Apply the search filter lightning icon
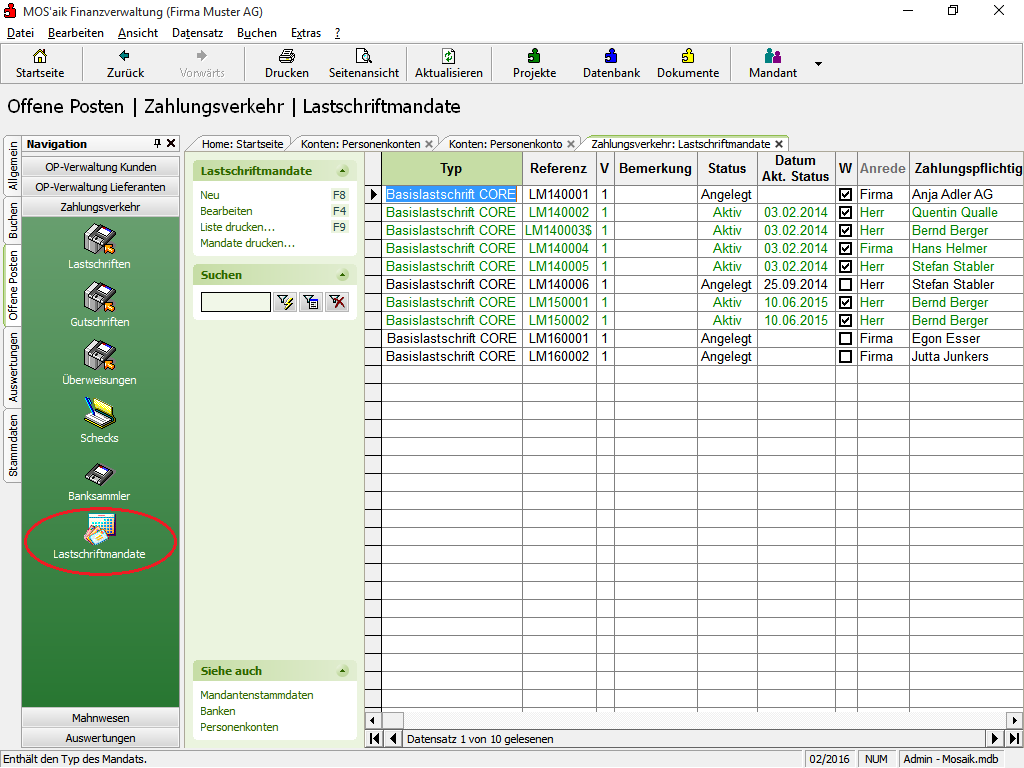Image resolution: width=1024 pixels, height=768 pixels. tap(285, 302)
